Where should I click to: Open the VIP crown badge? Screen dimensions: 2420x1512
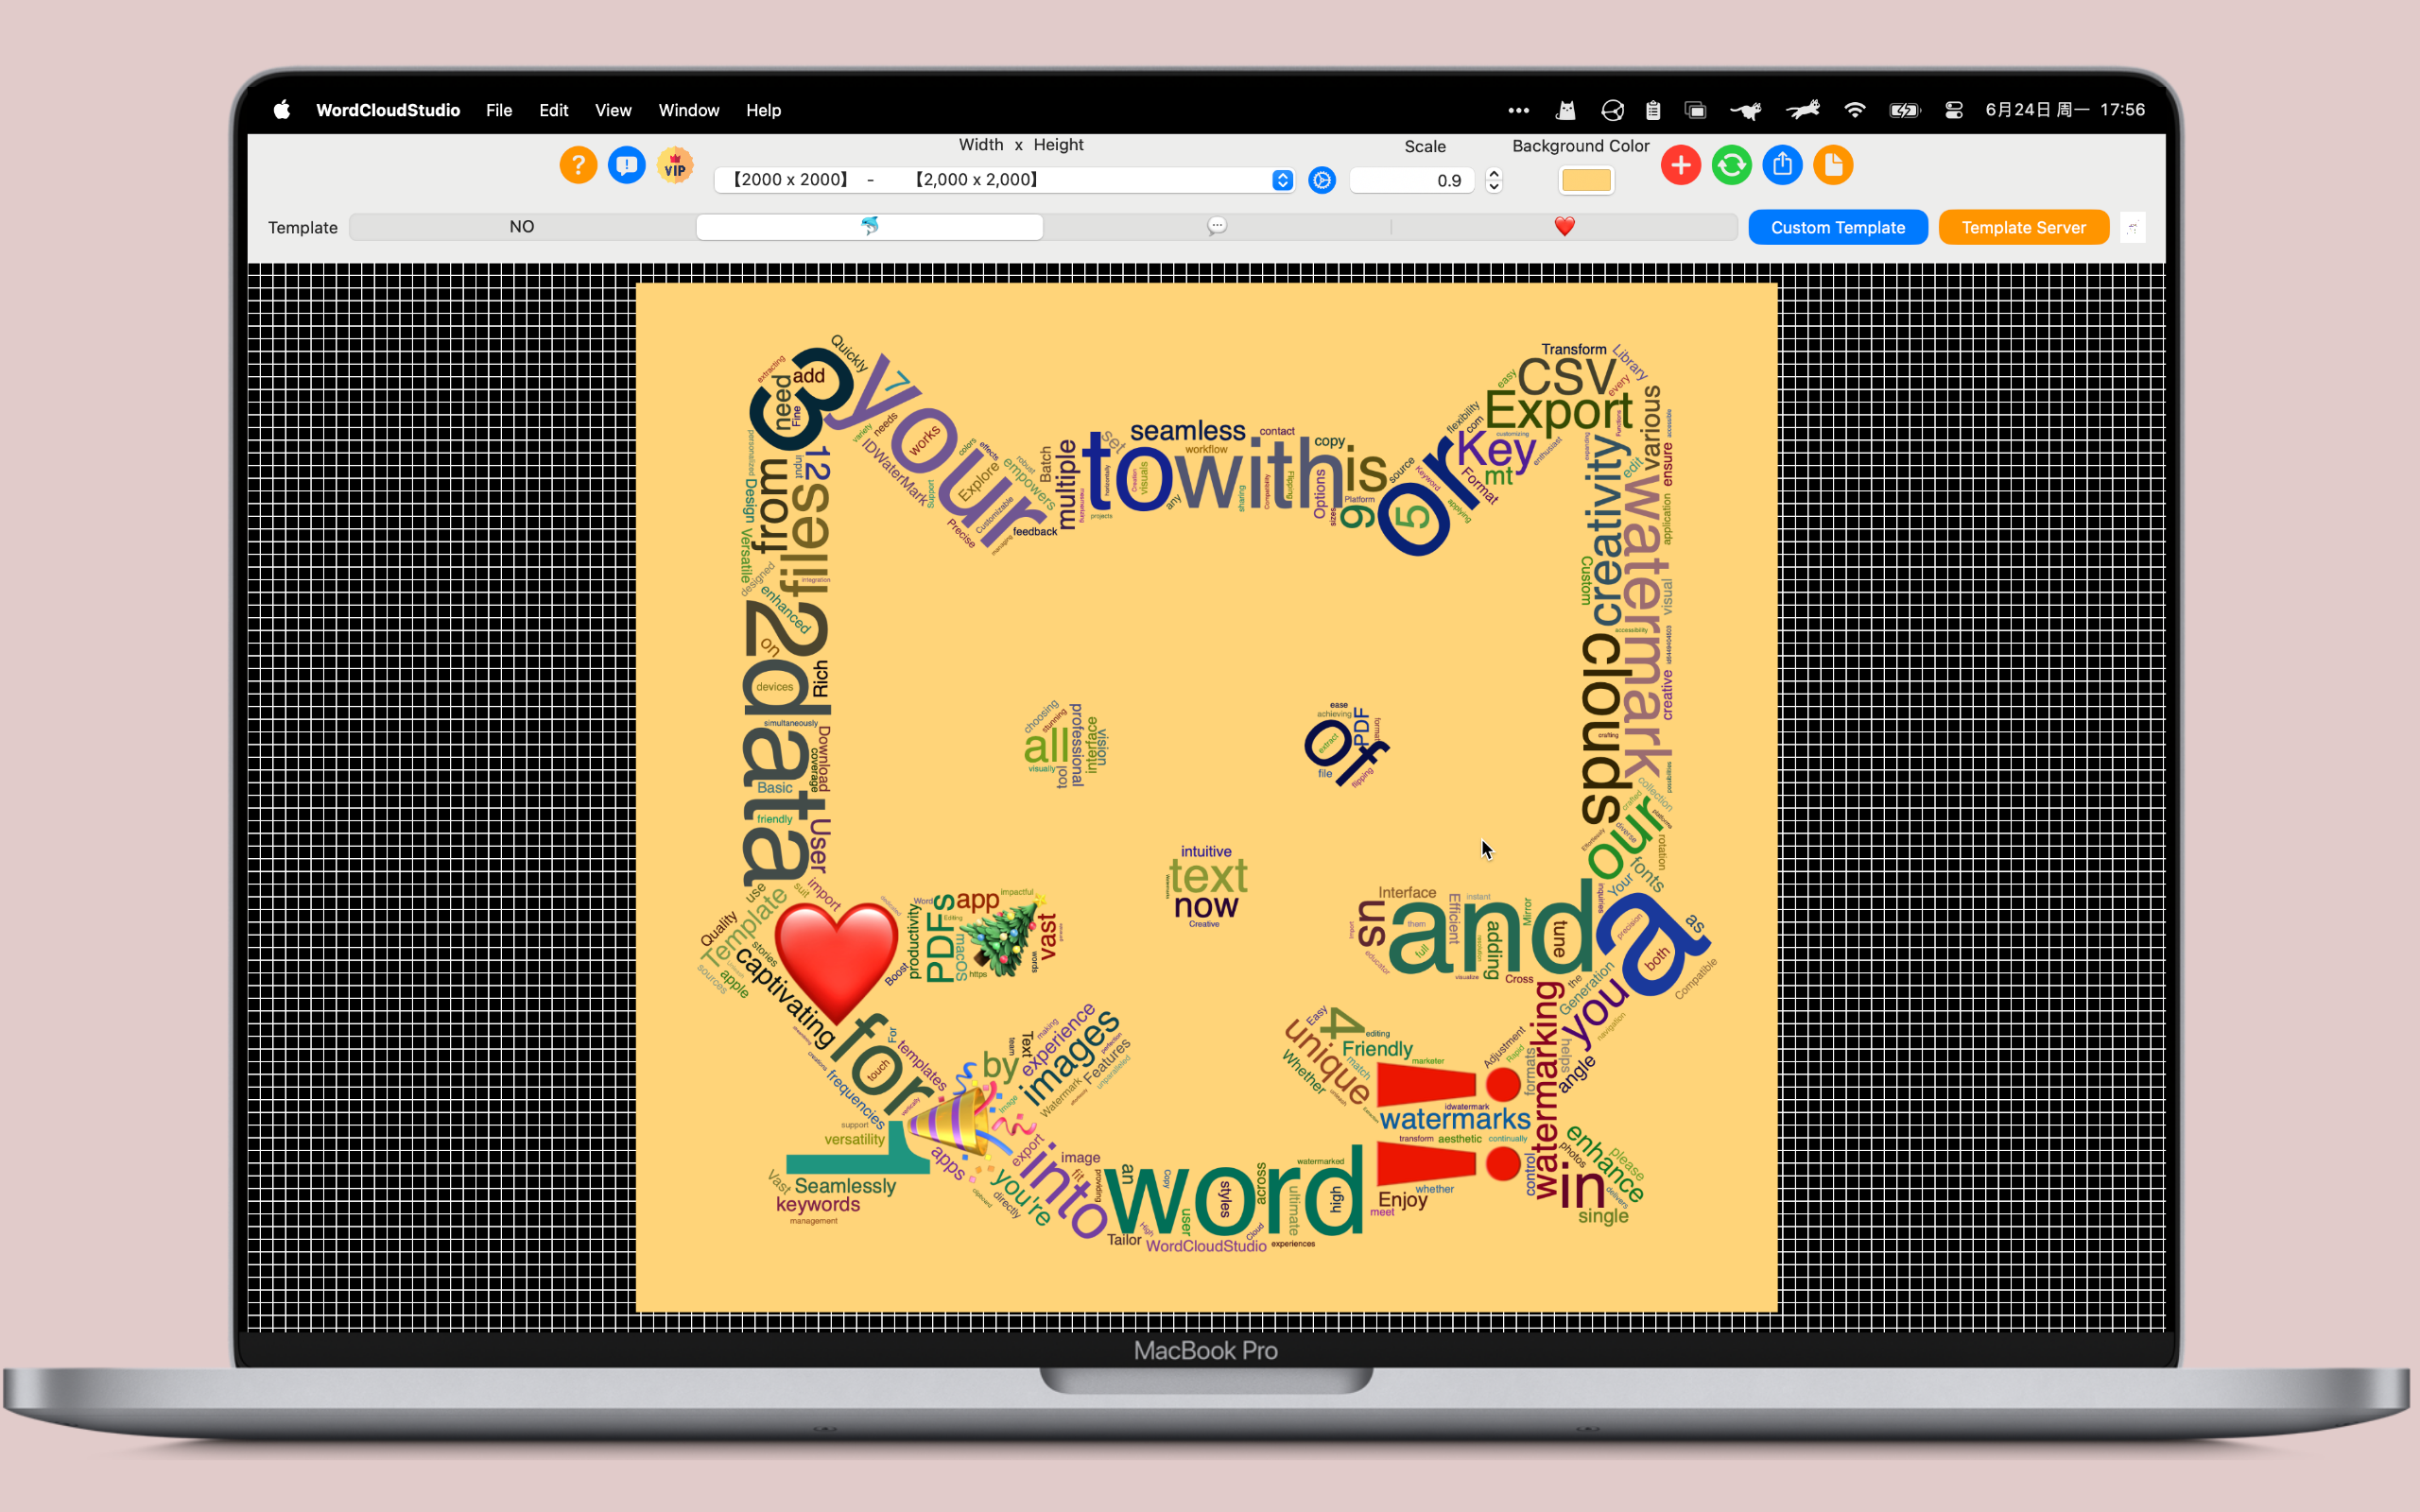[x=676, y=165]
